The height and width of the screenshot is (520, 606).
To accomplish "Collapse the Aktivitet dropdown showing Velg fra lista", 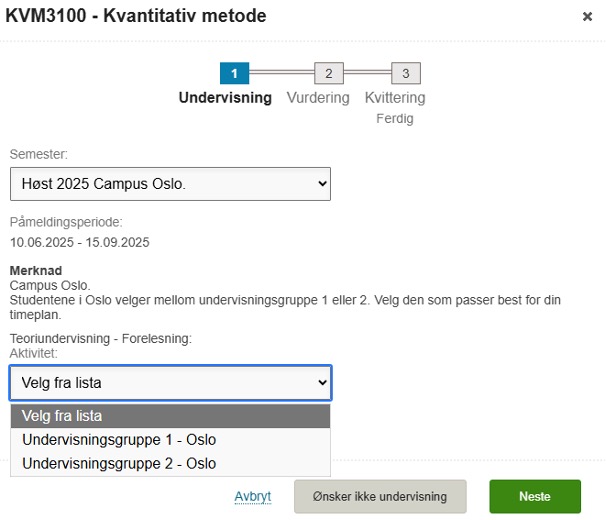I will pos(170,383).
